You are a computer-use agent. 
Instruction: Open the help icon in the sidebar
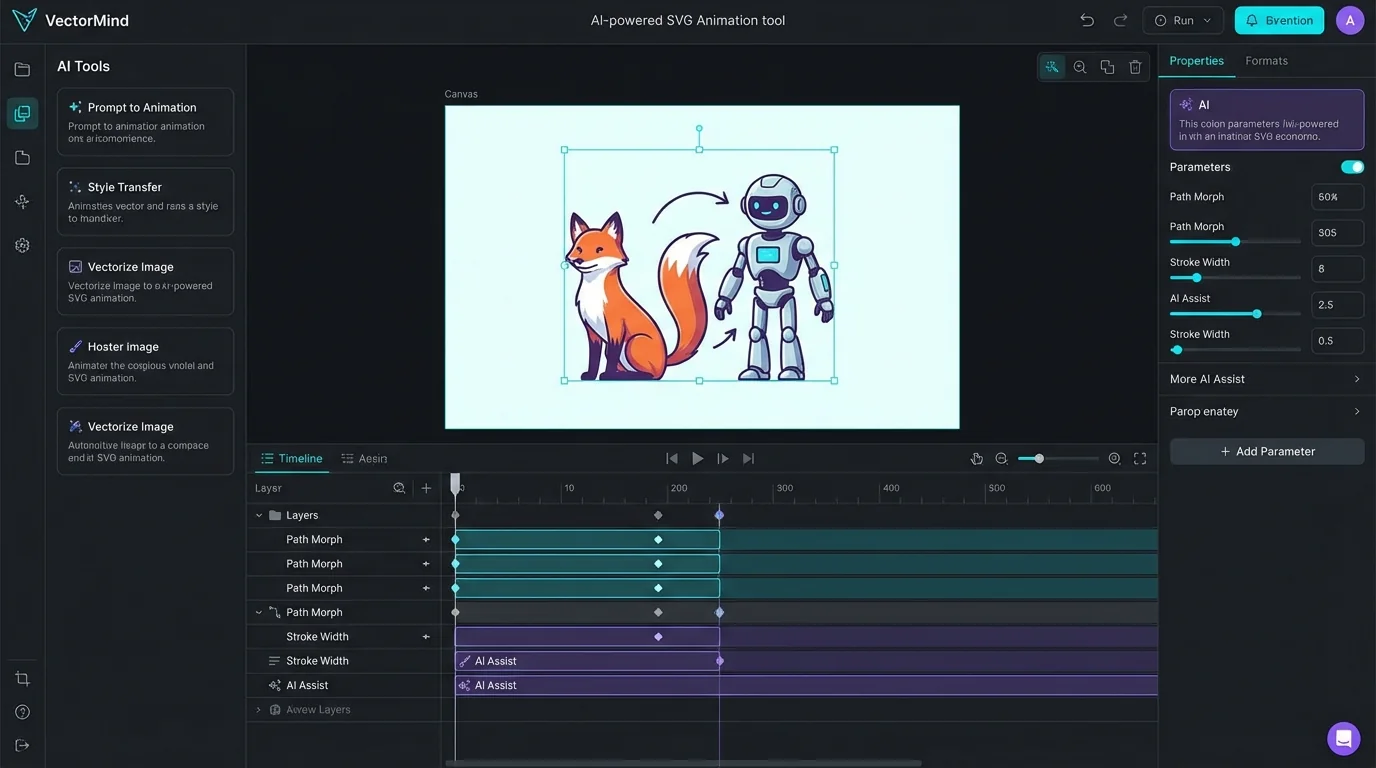click(22, 712)
